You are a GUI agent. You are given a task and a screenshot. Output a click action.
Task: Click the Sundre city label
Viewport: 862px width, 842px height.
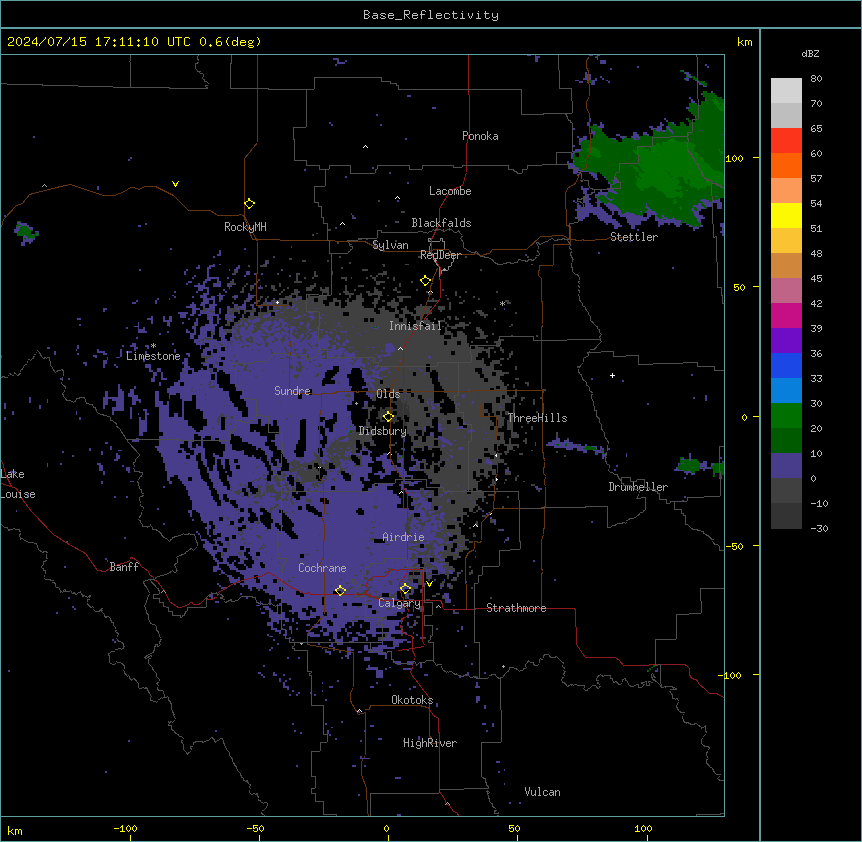pyautogui.click(x=292, y=391)
